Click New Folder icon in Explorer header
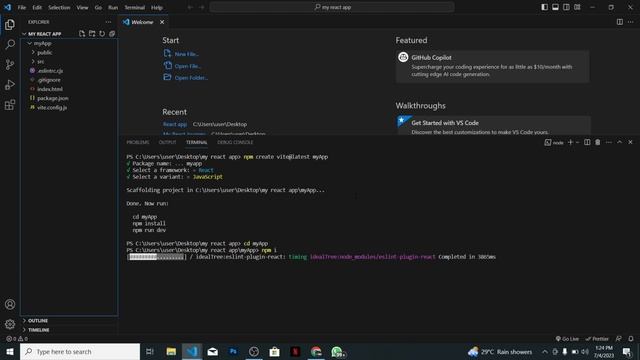Image resolution: width=640 pixels, height=360 pixels. pos(92,33)
